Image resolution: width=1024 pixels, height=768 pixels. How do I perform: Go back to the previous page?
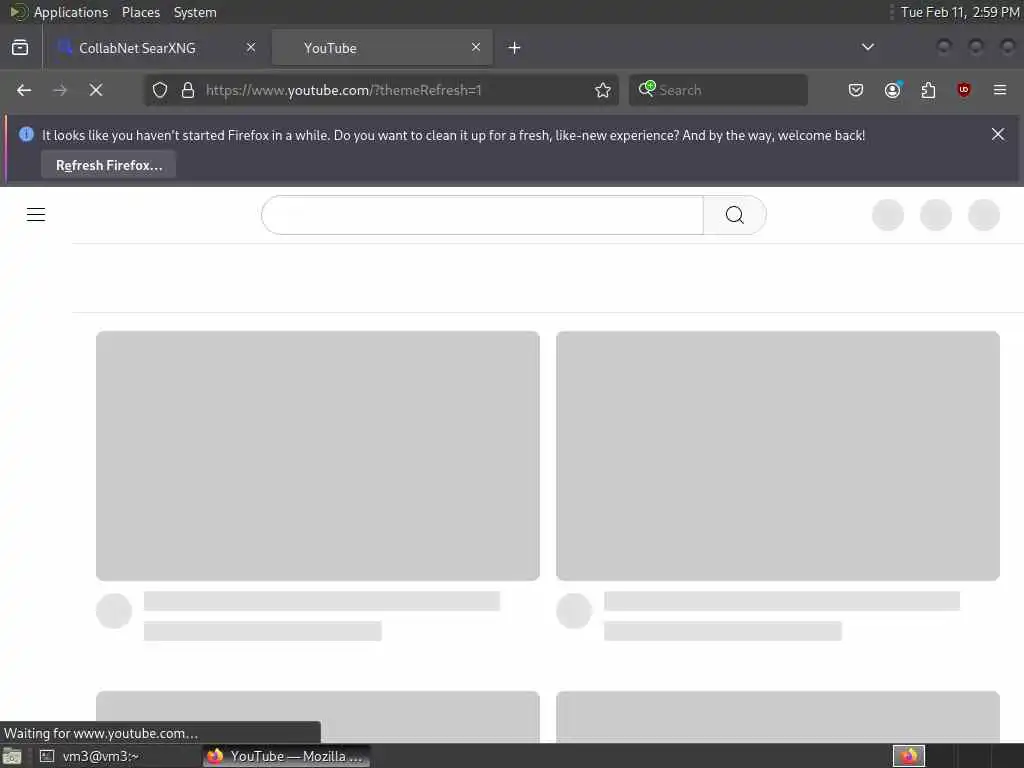(x=24, y=90)
